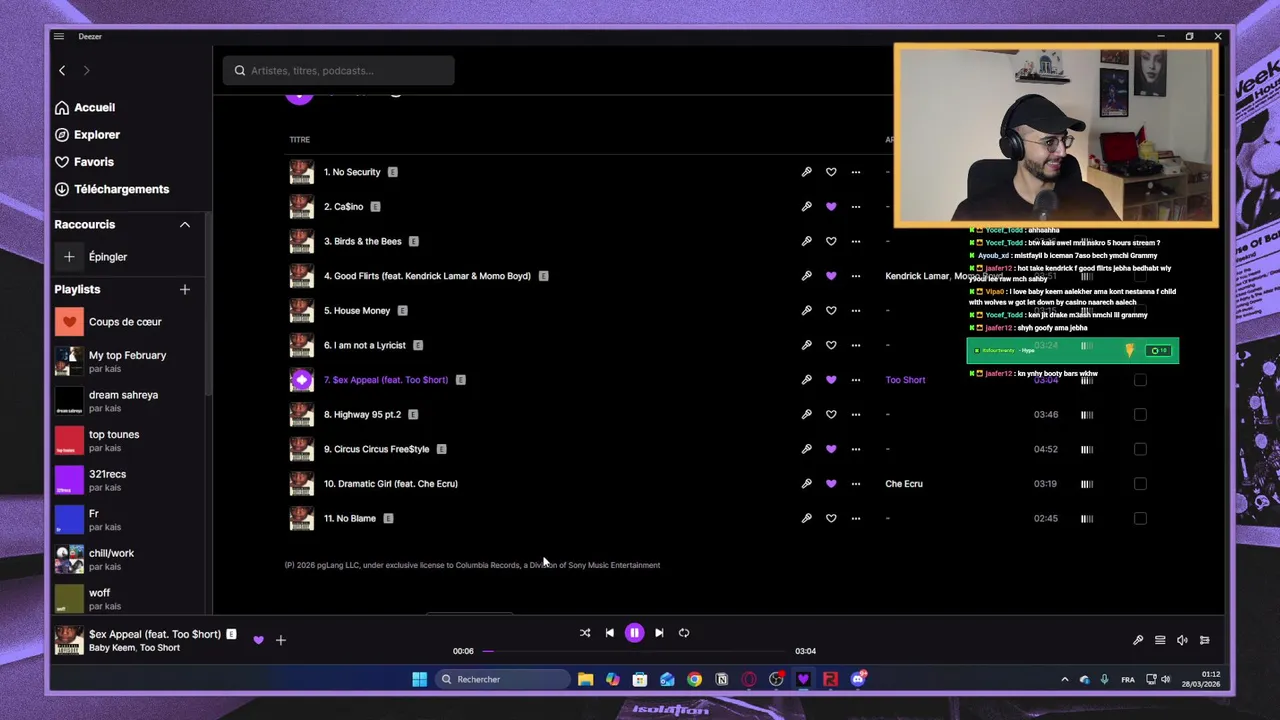Open more options for No Blame
Viewport: 1280px width, 720px height.
coord(855,518)
